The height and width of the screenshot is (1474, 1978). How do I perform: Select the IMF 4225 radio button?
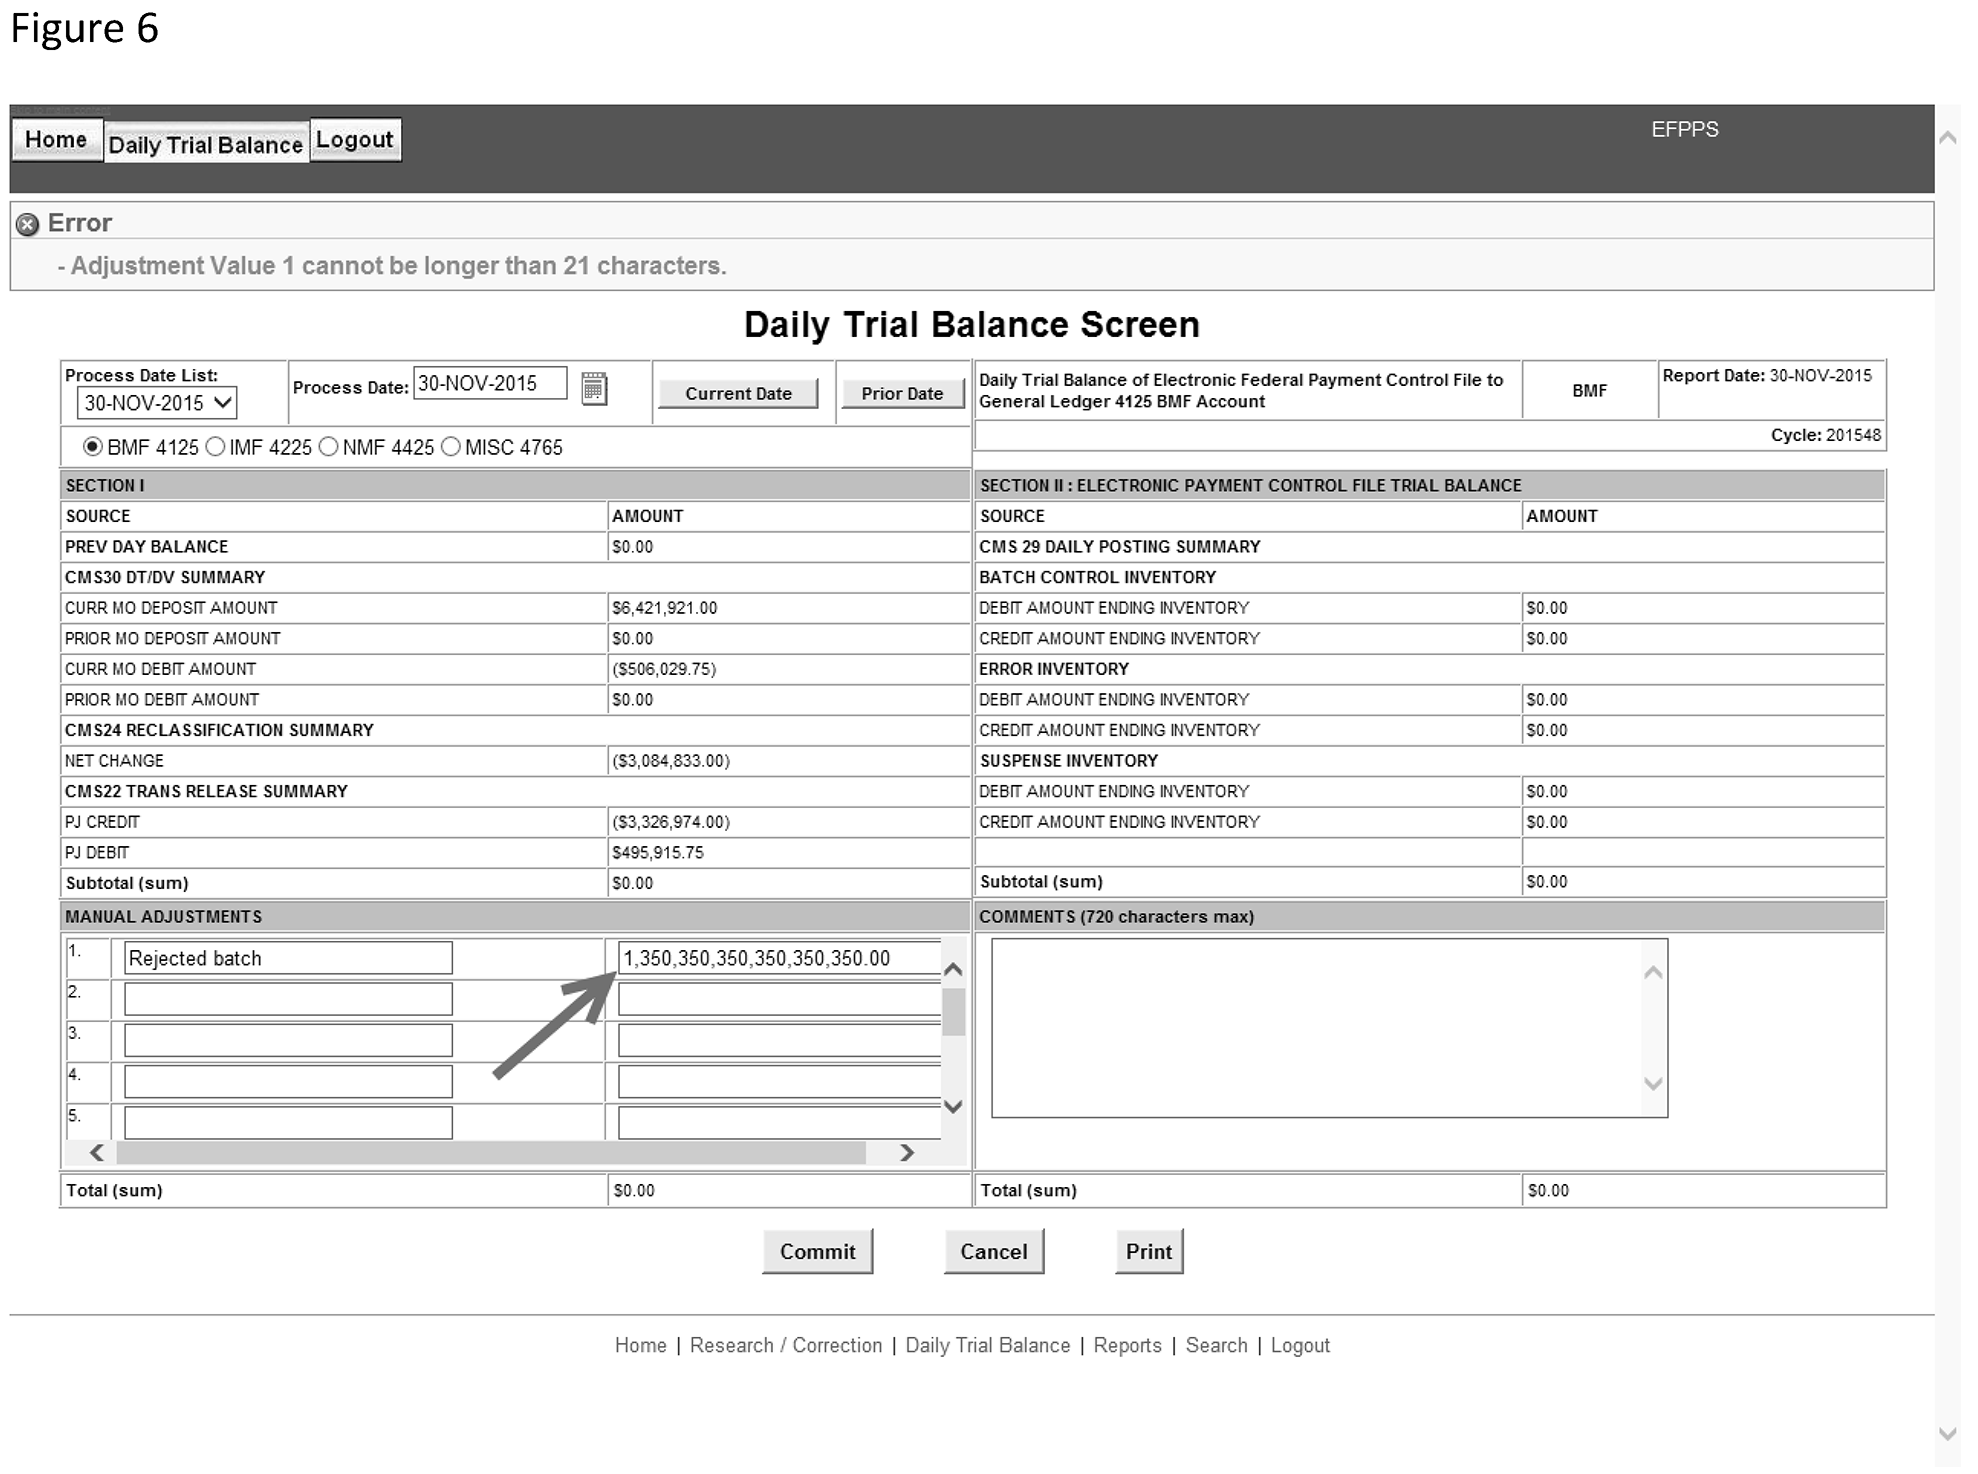point(215,447)
